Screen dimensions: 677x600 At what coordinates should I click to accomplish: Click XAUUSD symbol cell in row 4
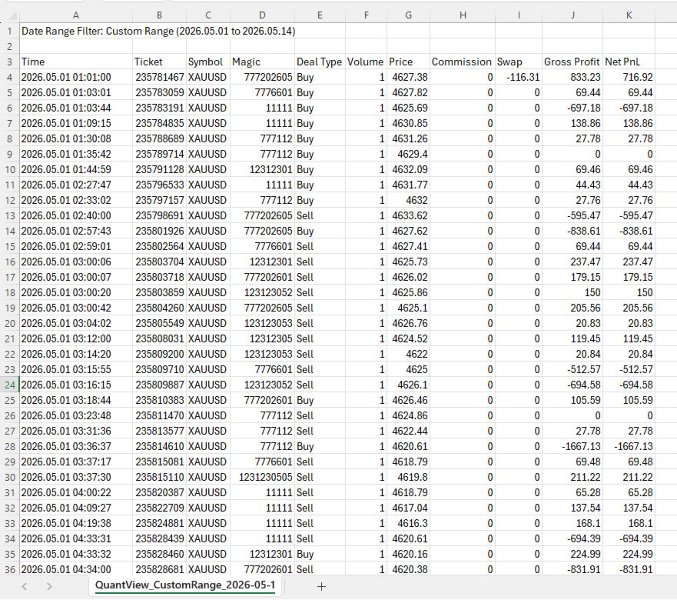point(208,77)
